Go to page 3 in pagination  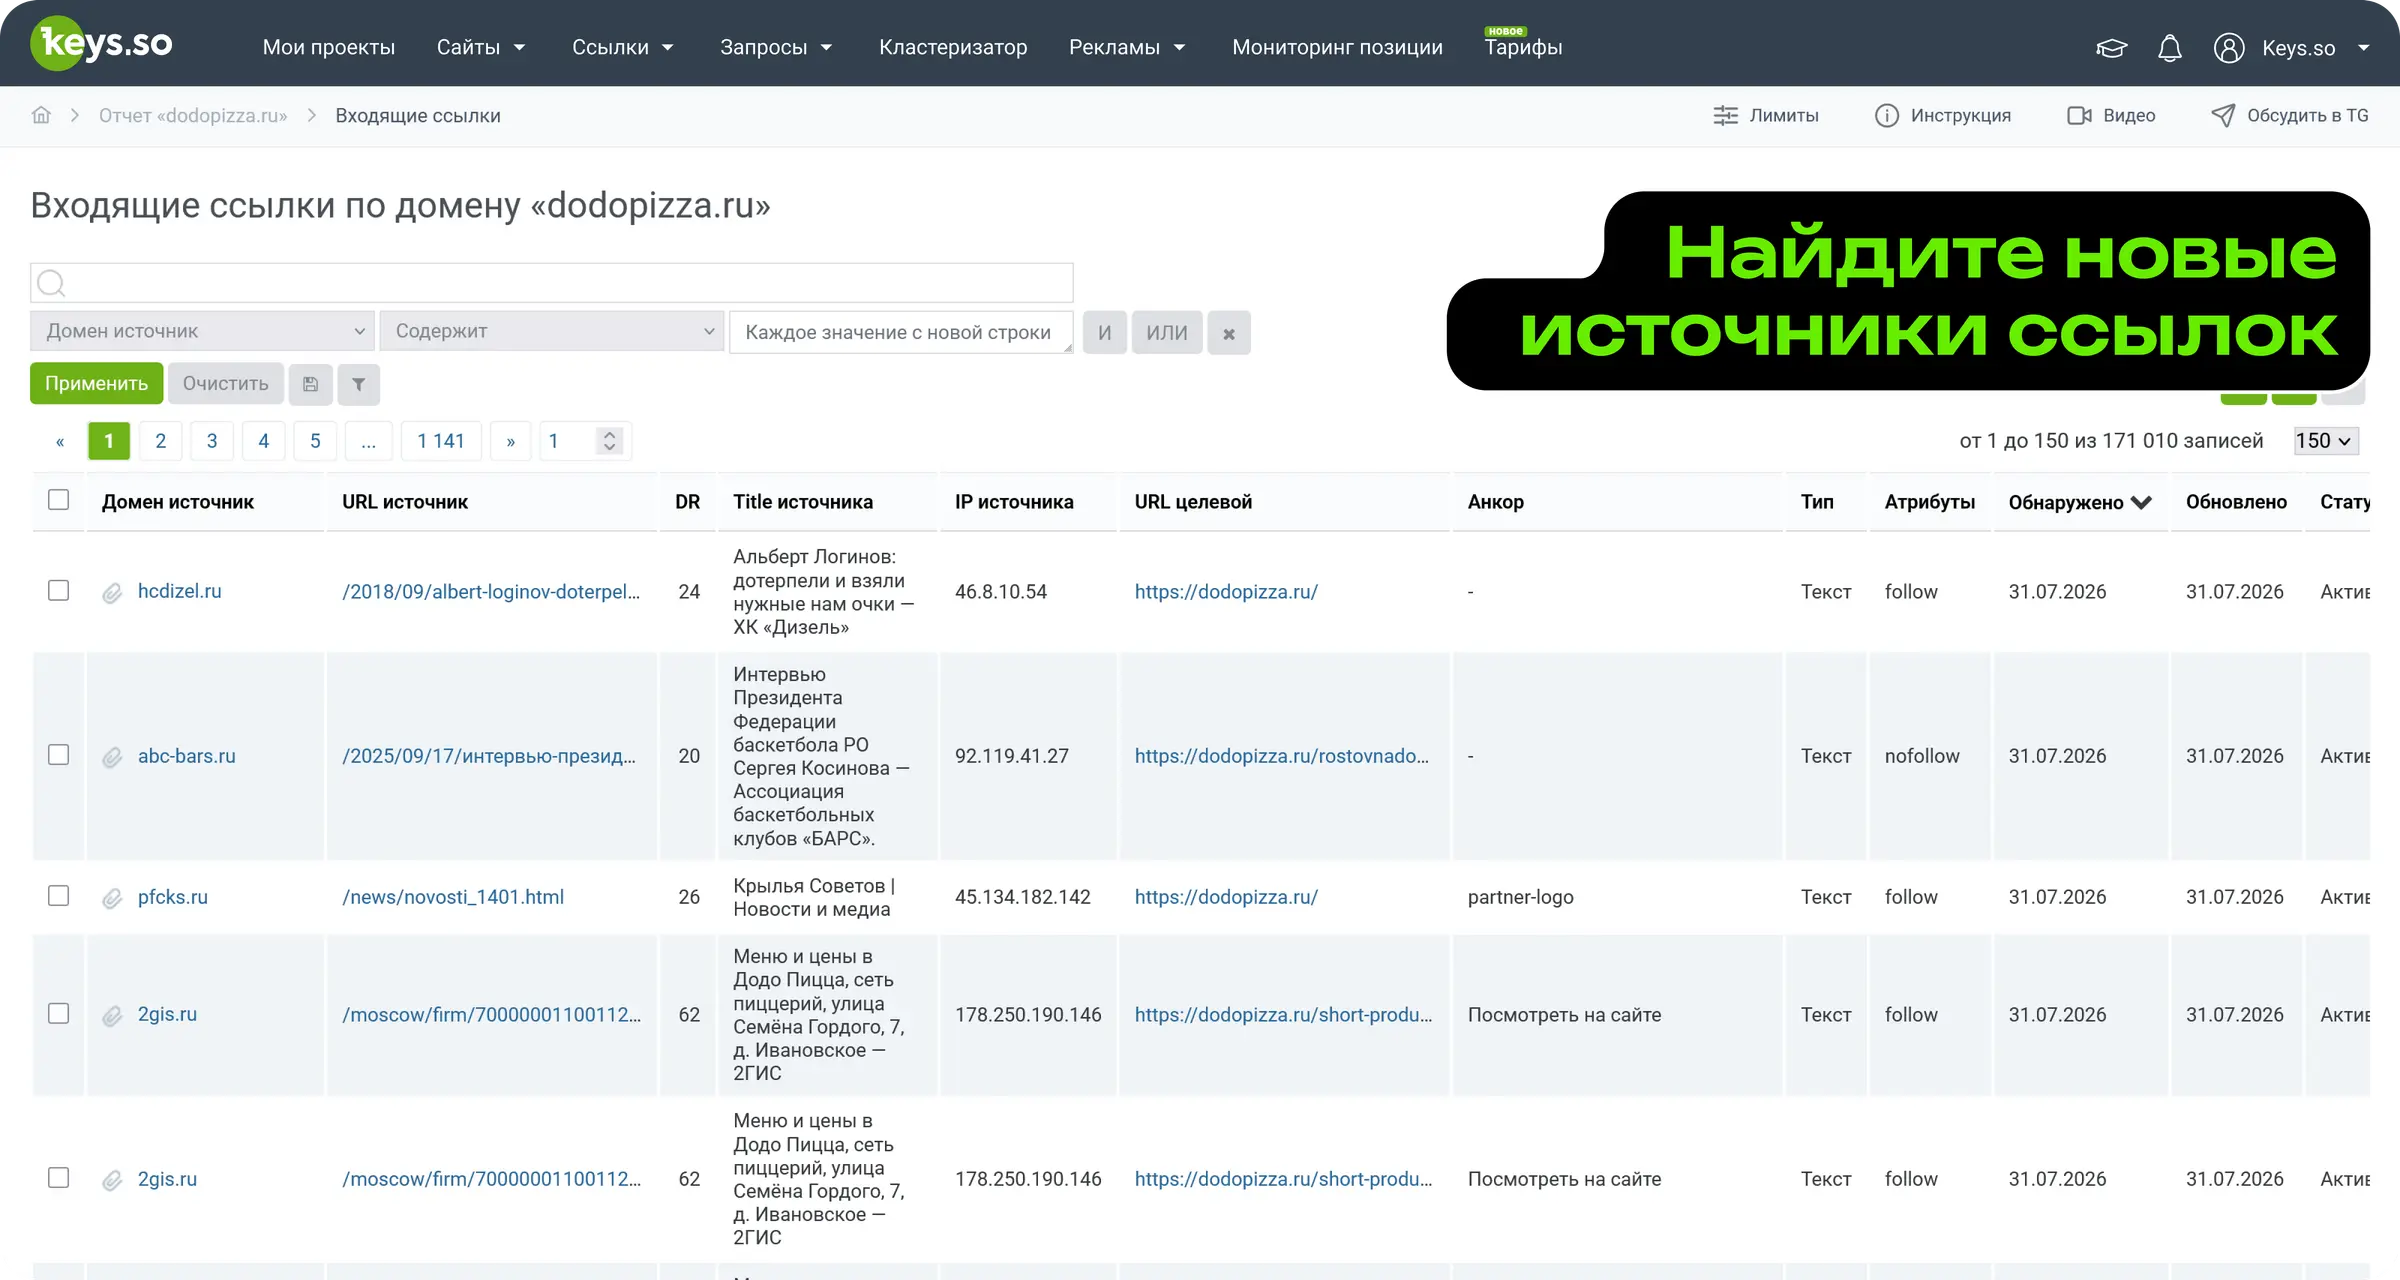212,441
